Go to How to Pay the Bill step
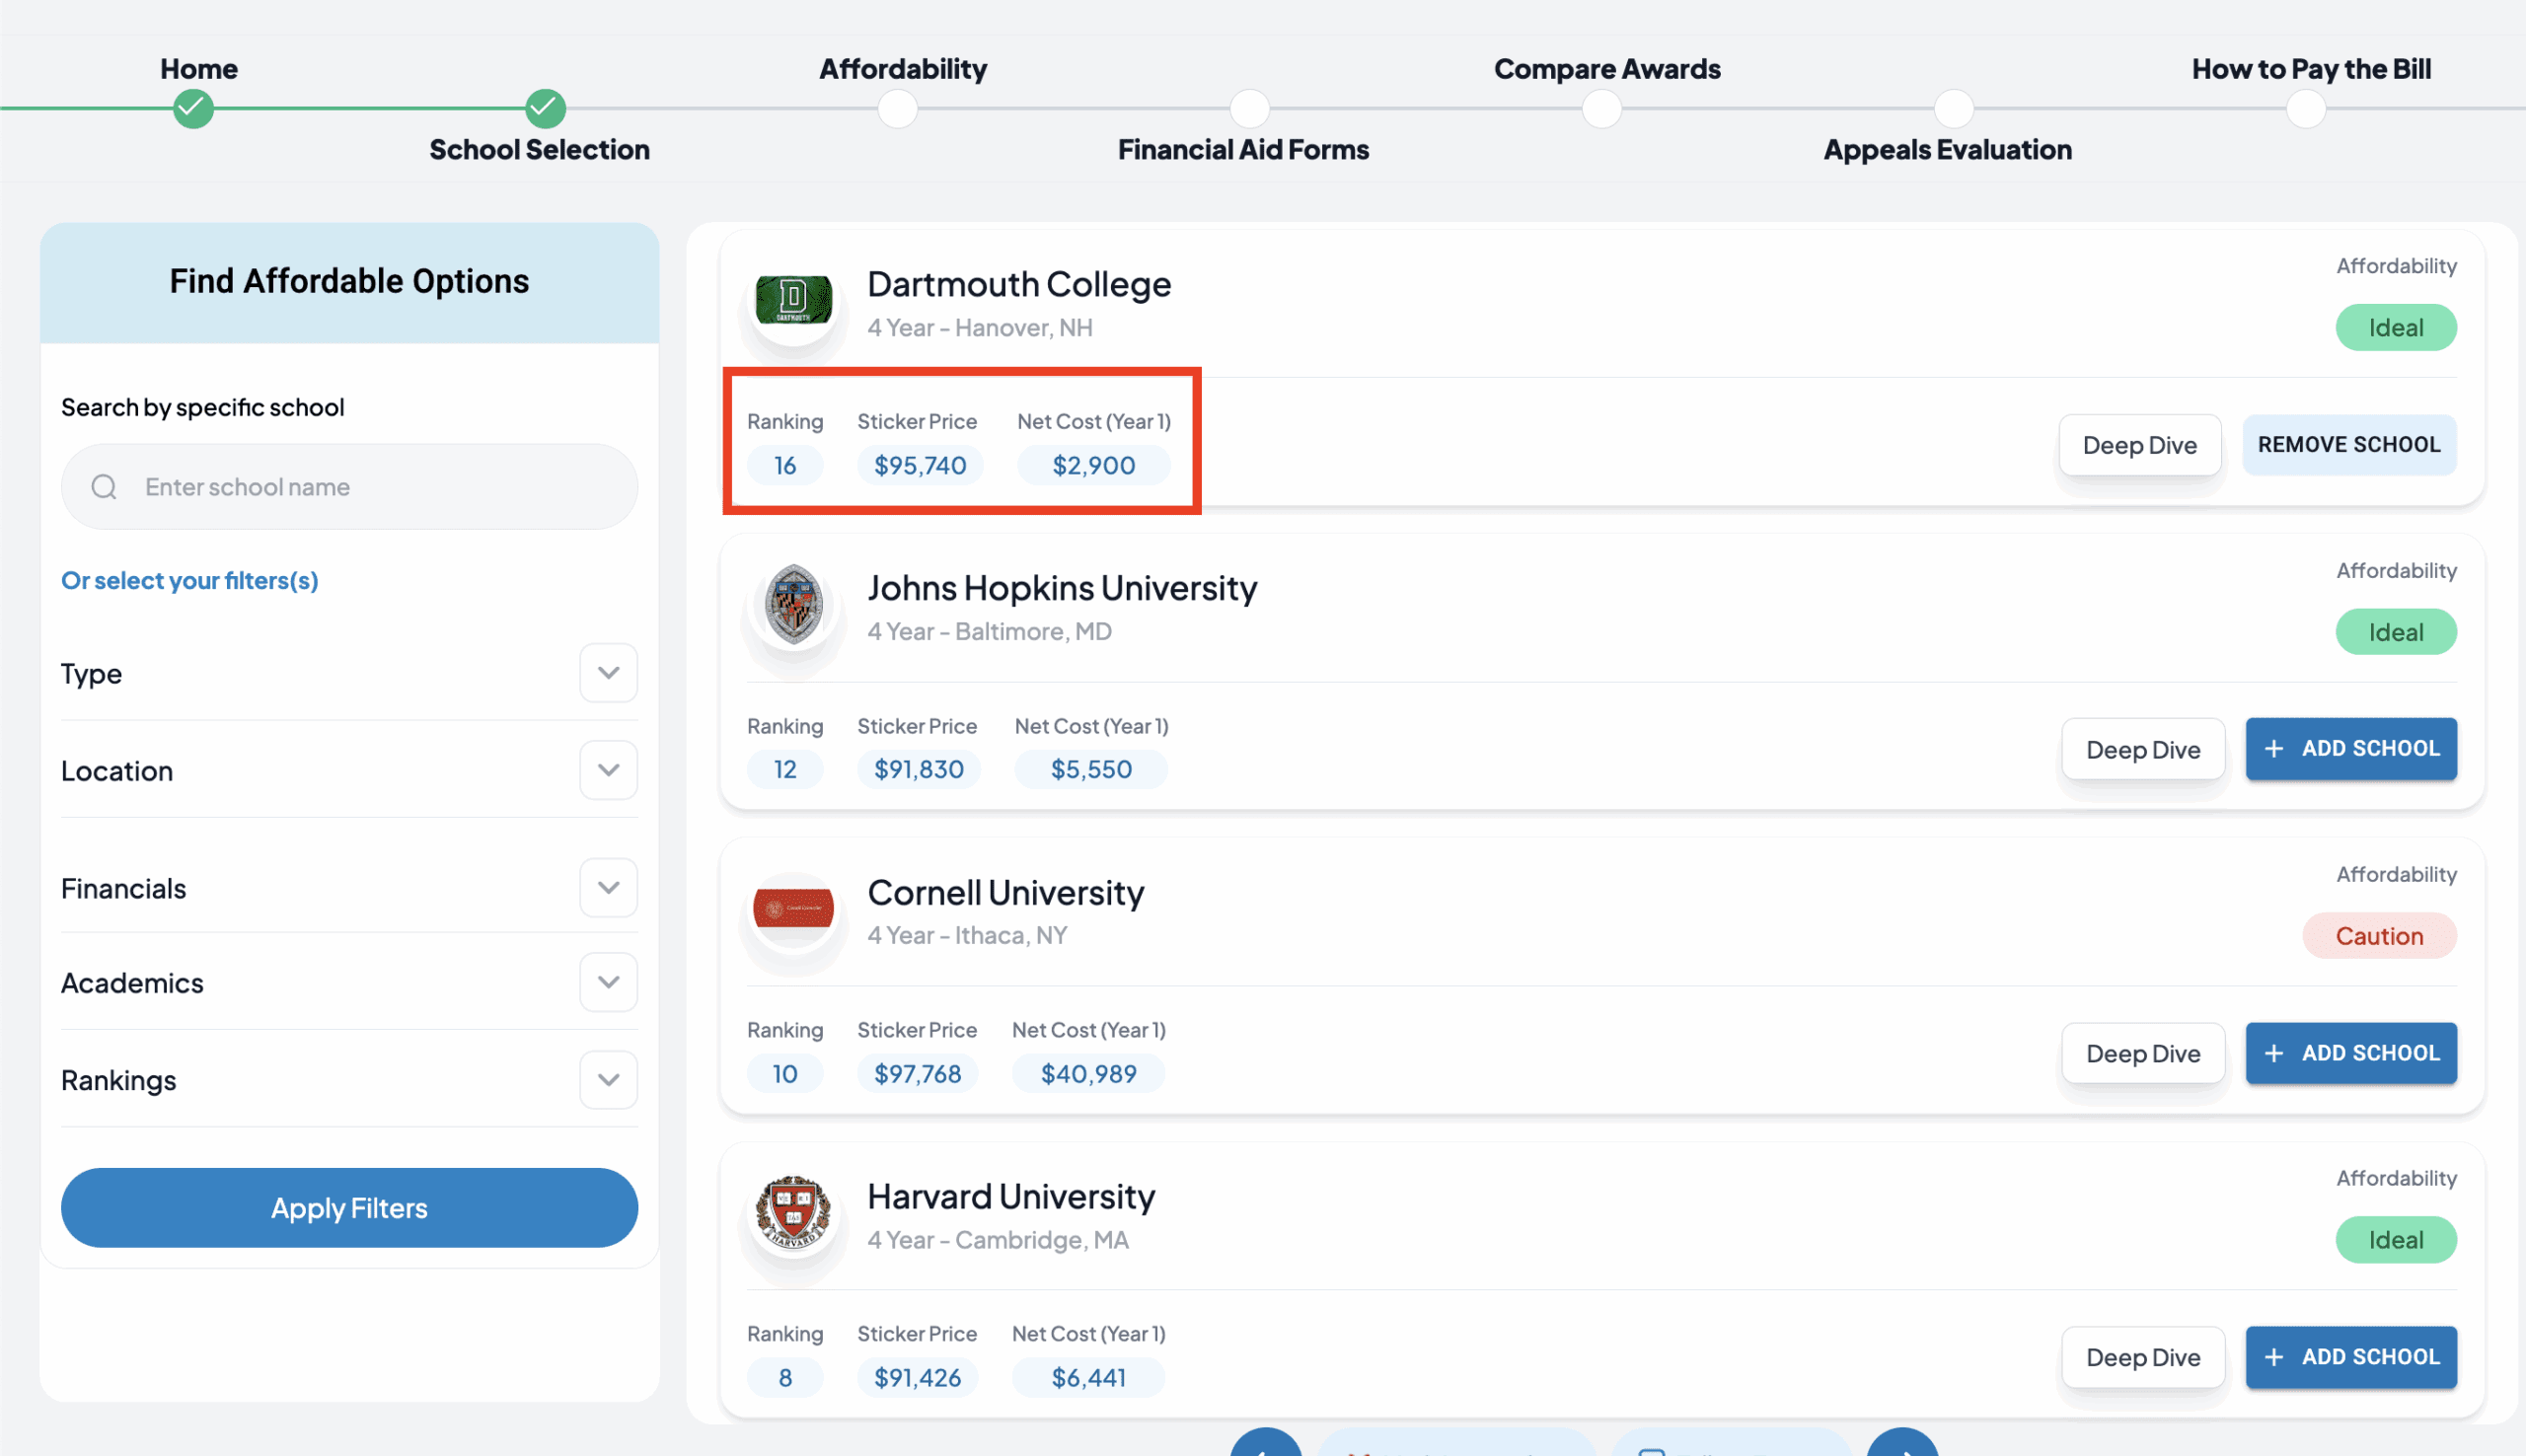2526x1456 pixels. [x=2305, y=108]
